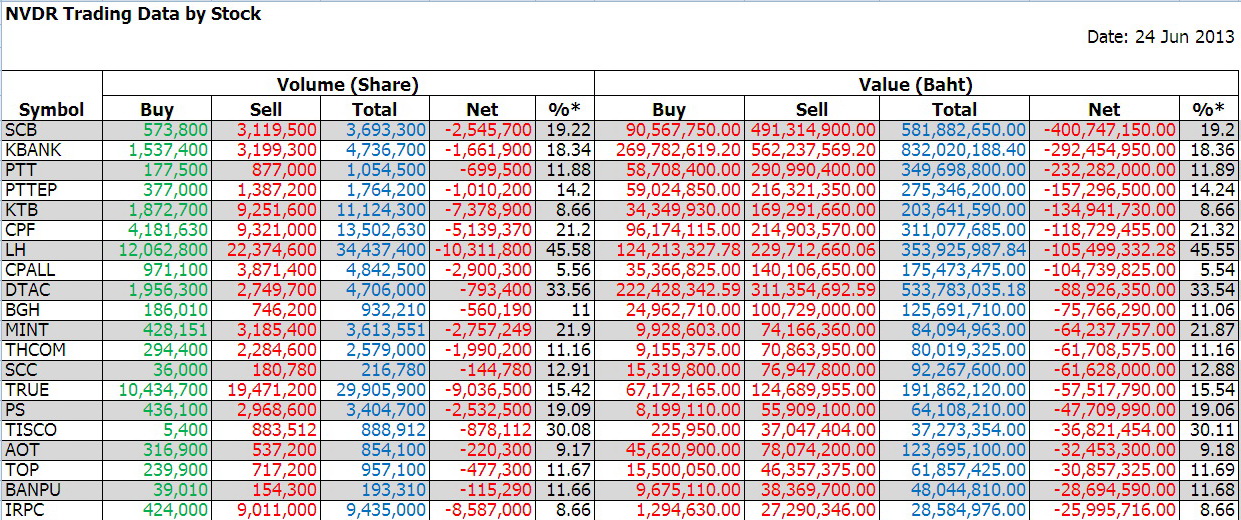Click the Volume (Share) group header
This screenshot has width=1241, height=520.
point(347,85)
